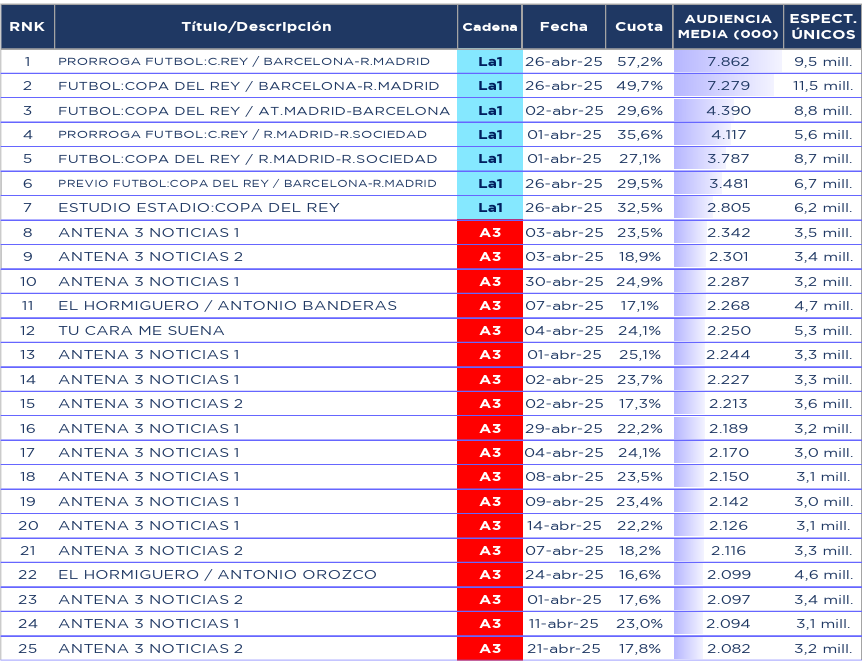This screenshot has height=661, width=862.
Task: Click date 21-abr-25
Action: 564,648
